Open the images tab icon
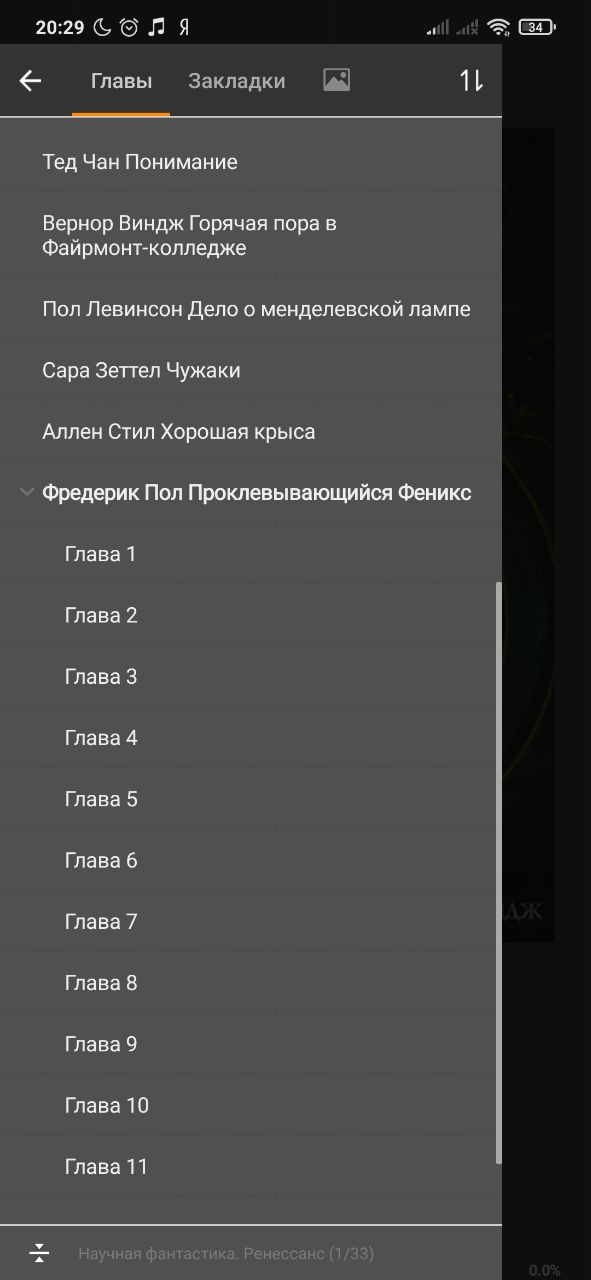 336,81
